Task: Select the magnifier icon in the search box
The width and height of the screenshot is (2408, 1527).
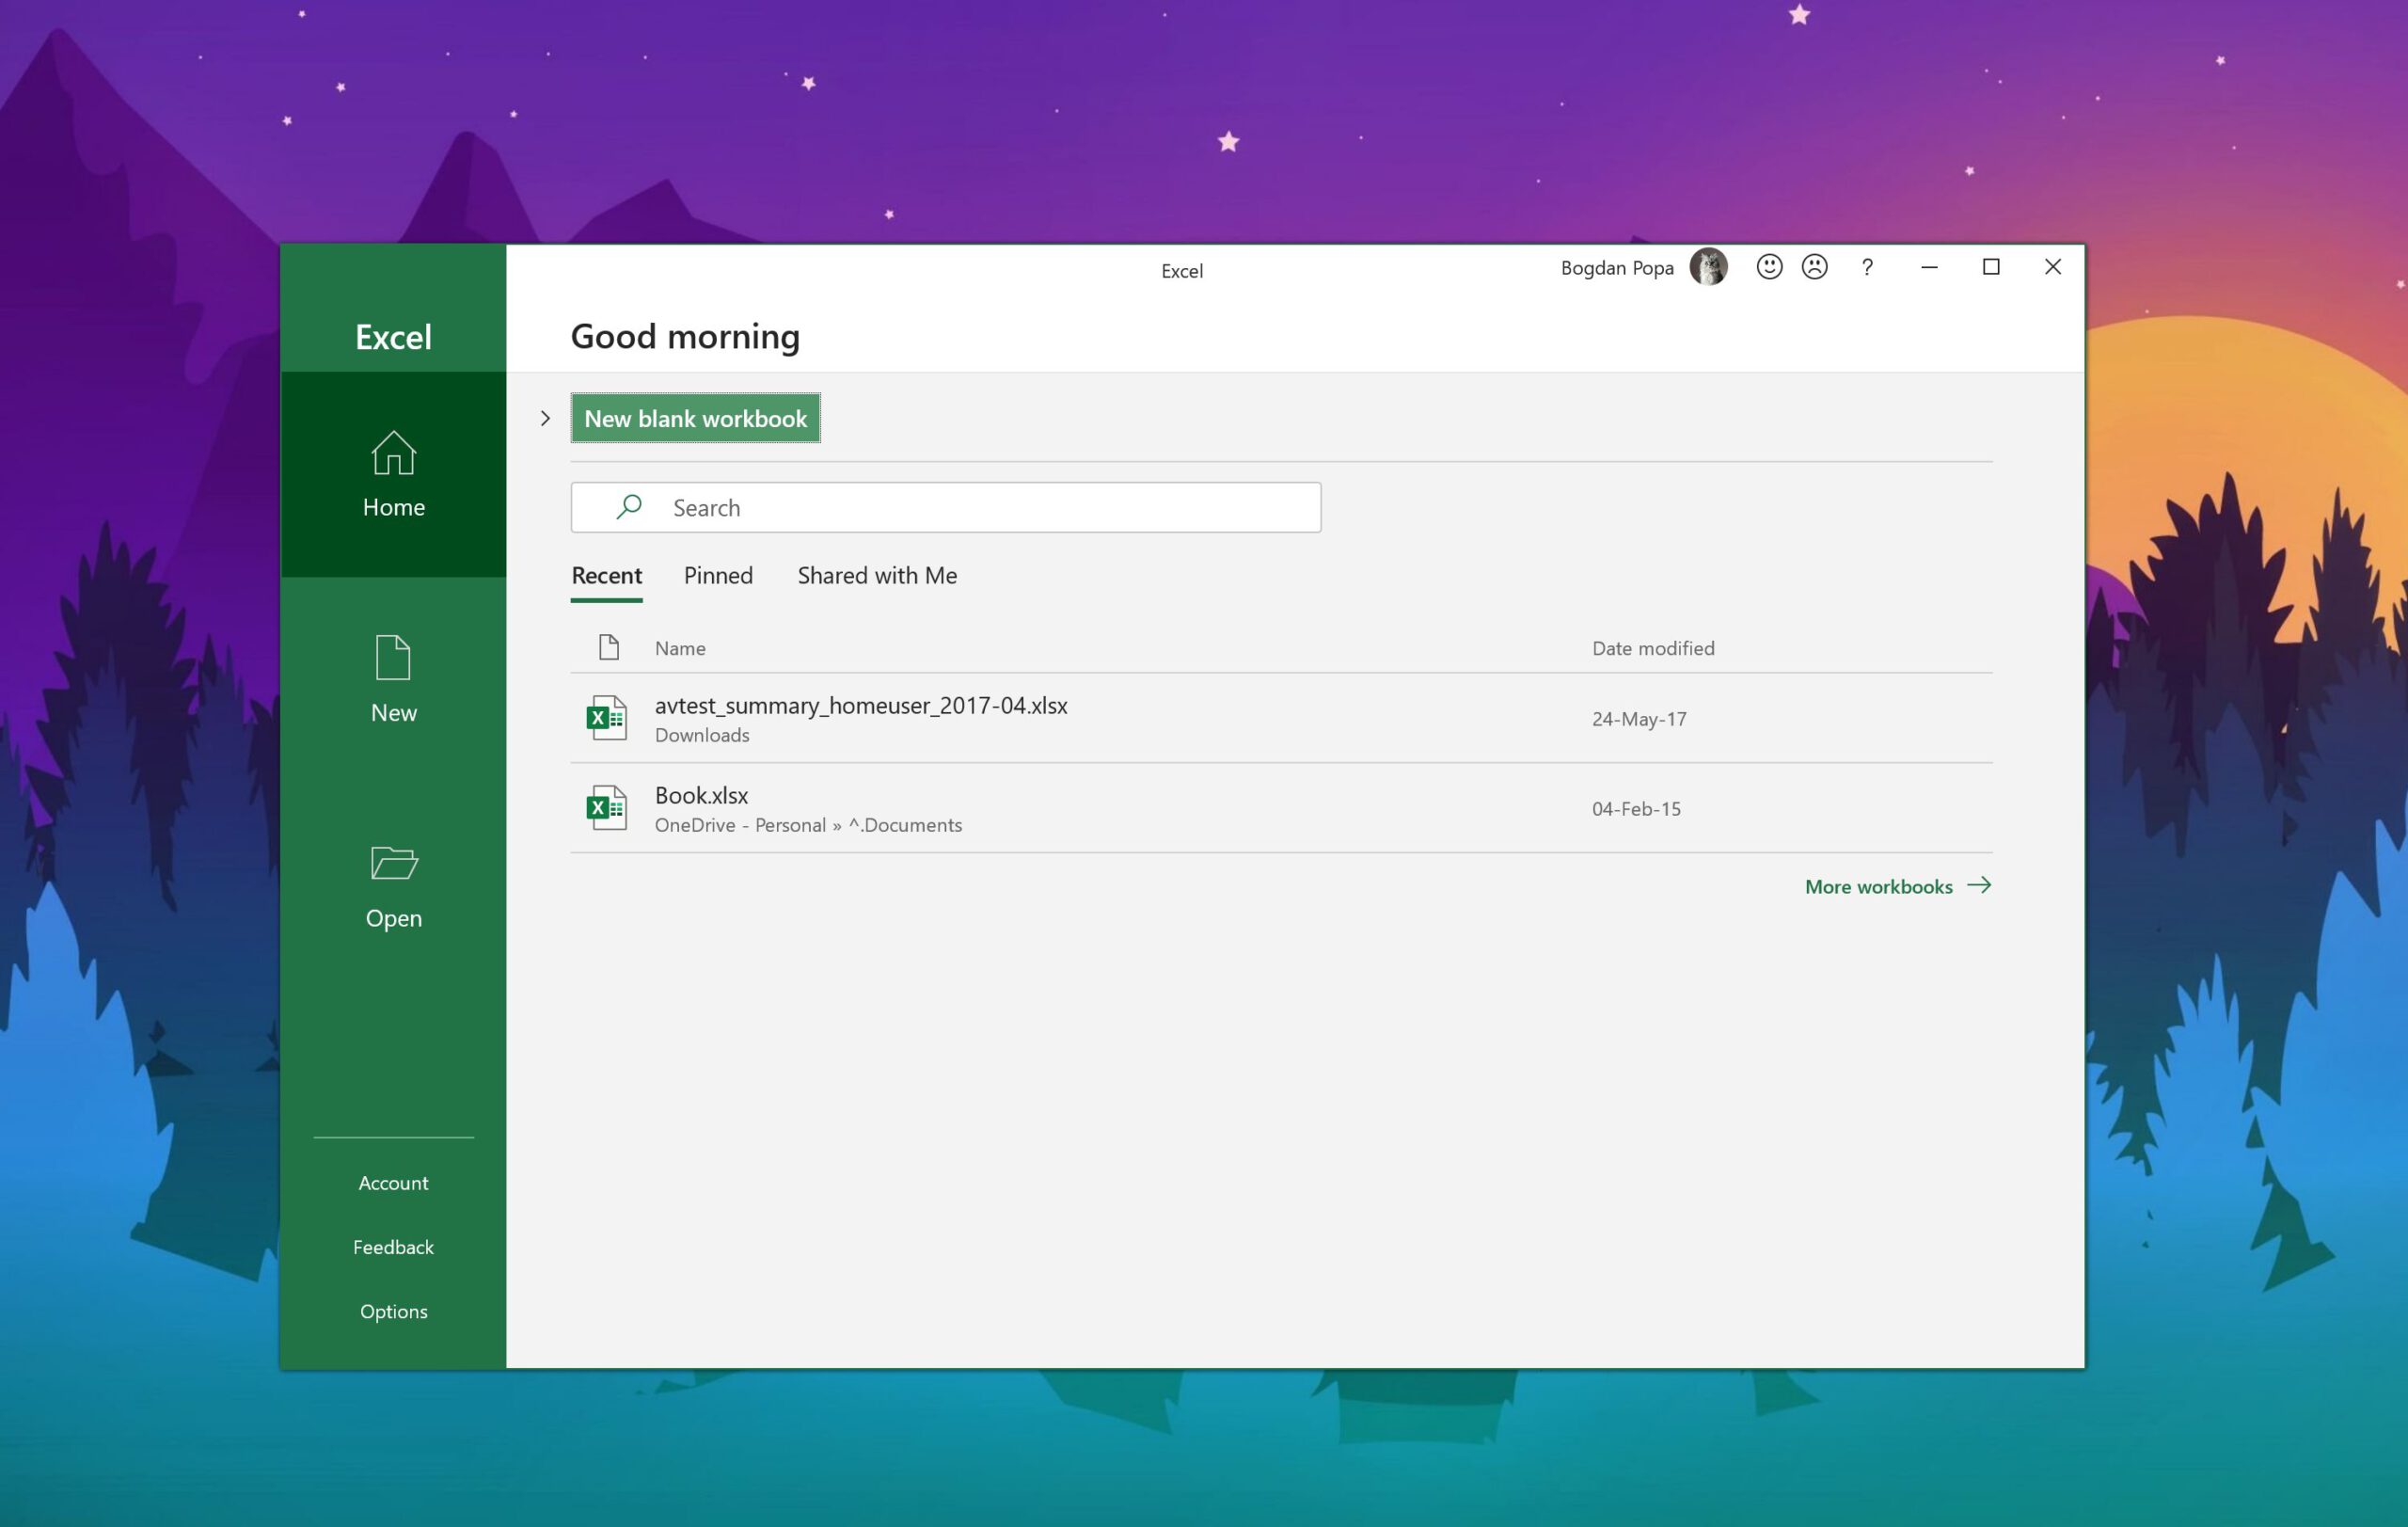Action: tap(629, 507)
